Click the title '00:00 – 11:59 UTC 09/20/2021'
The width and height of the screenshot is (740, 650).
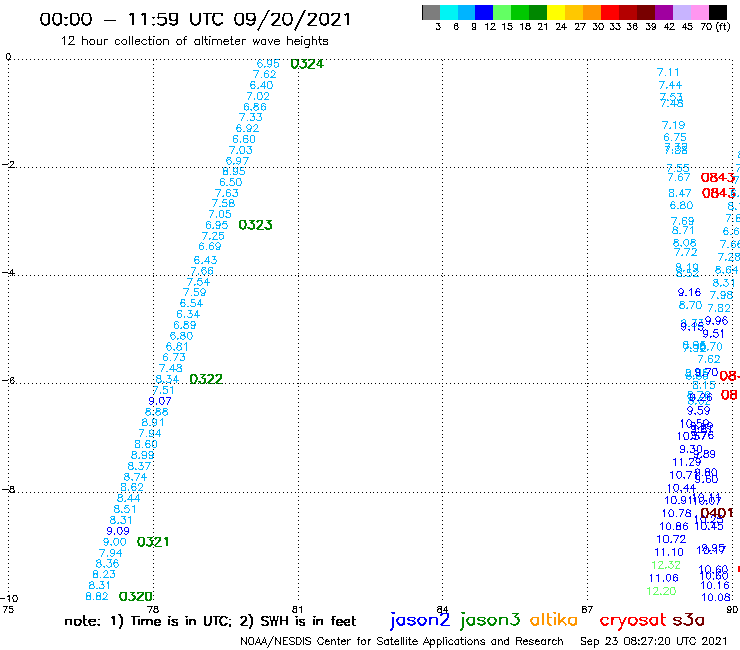tap(195, 20)
